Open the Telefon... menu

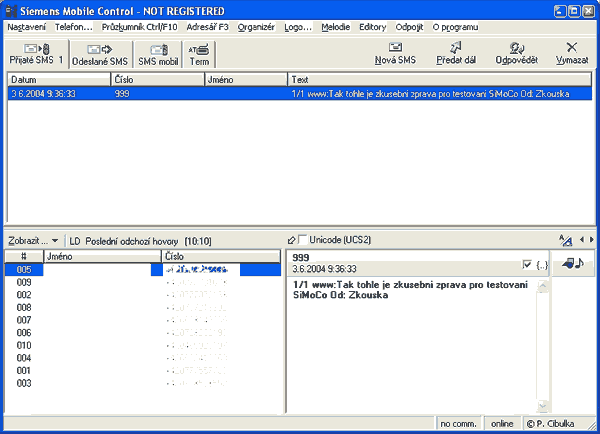pyautogui.click(x=73, y=27)
